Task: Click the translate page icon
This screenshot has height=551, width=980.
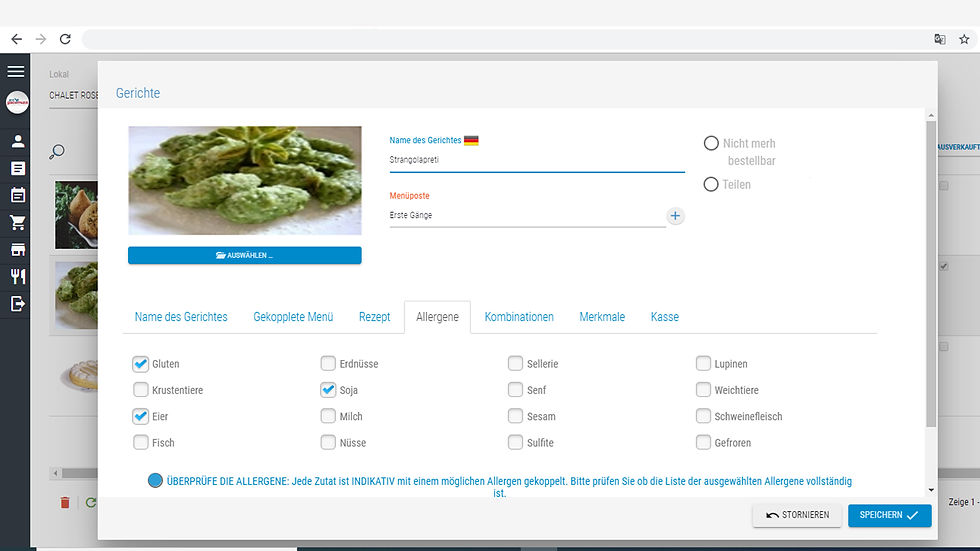Action: click(939, 39)
